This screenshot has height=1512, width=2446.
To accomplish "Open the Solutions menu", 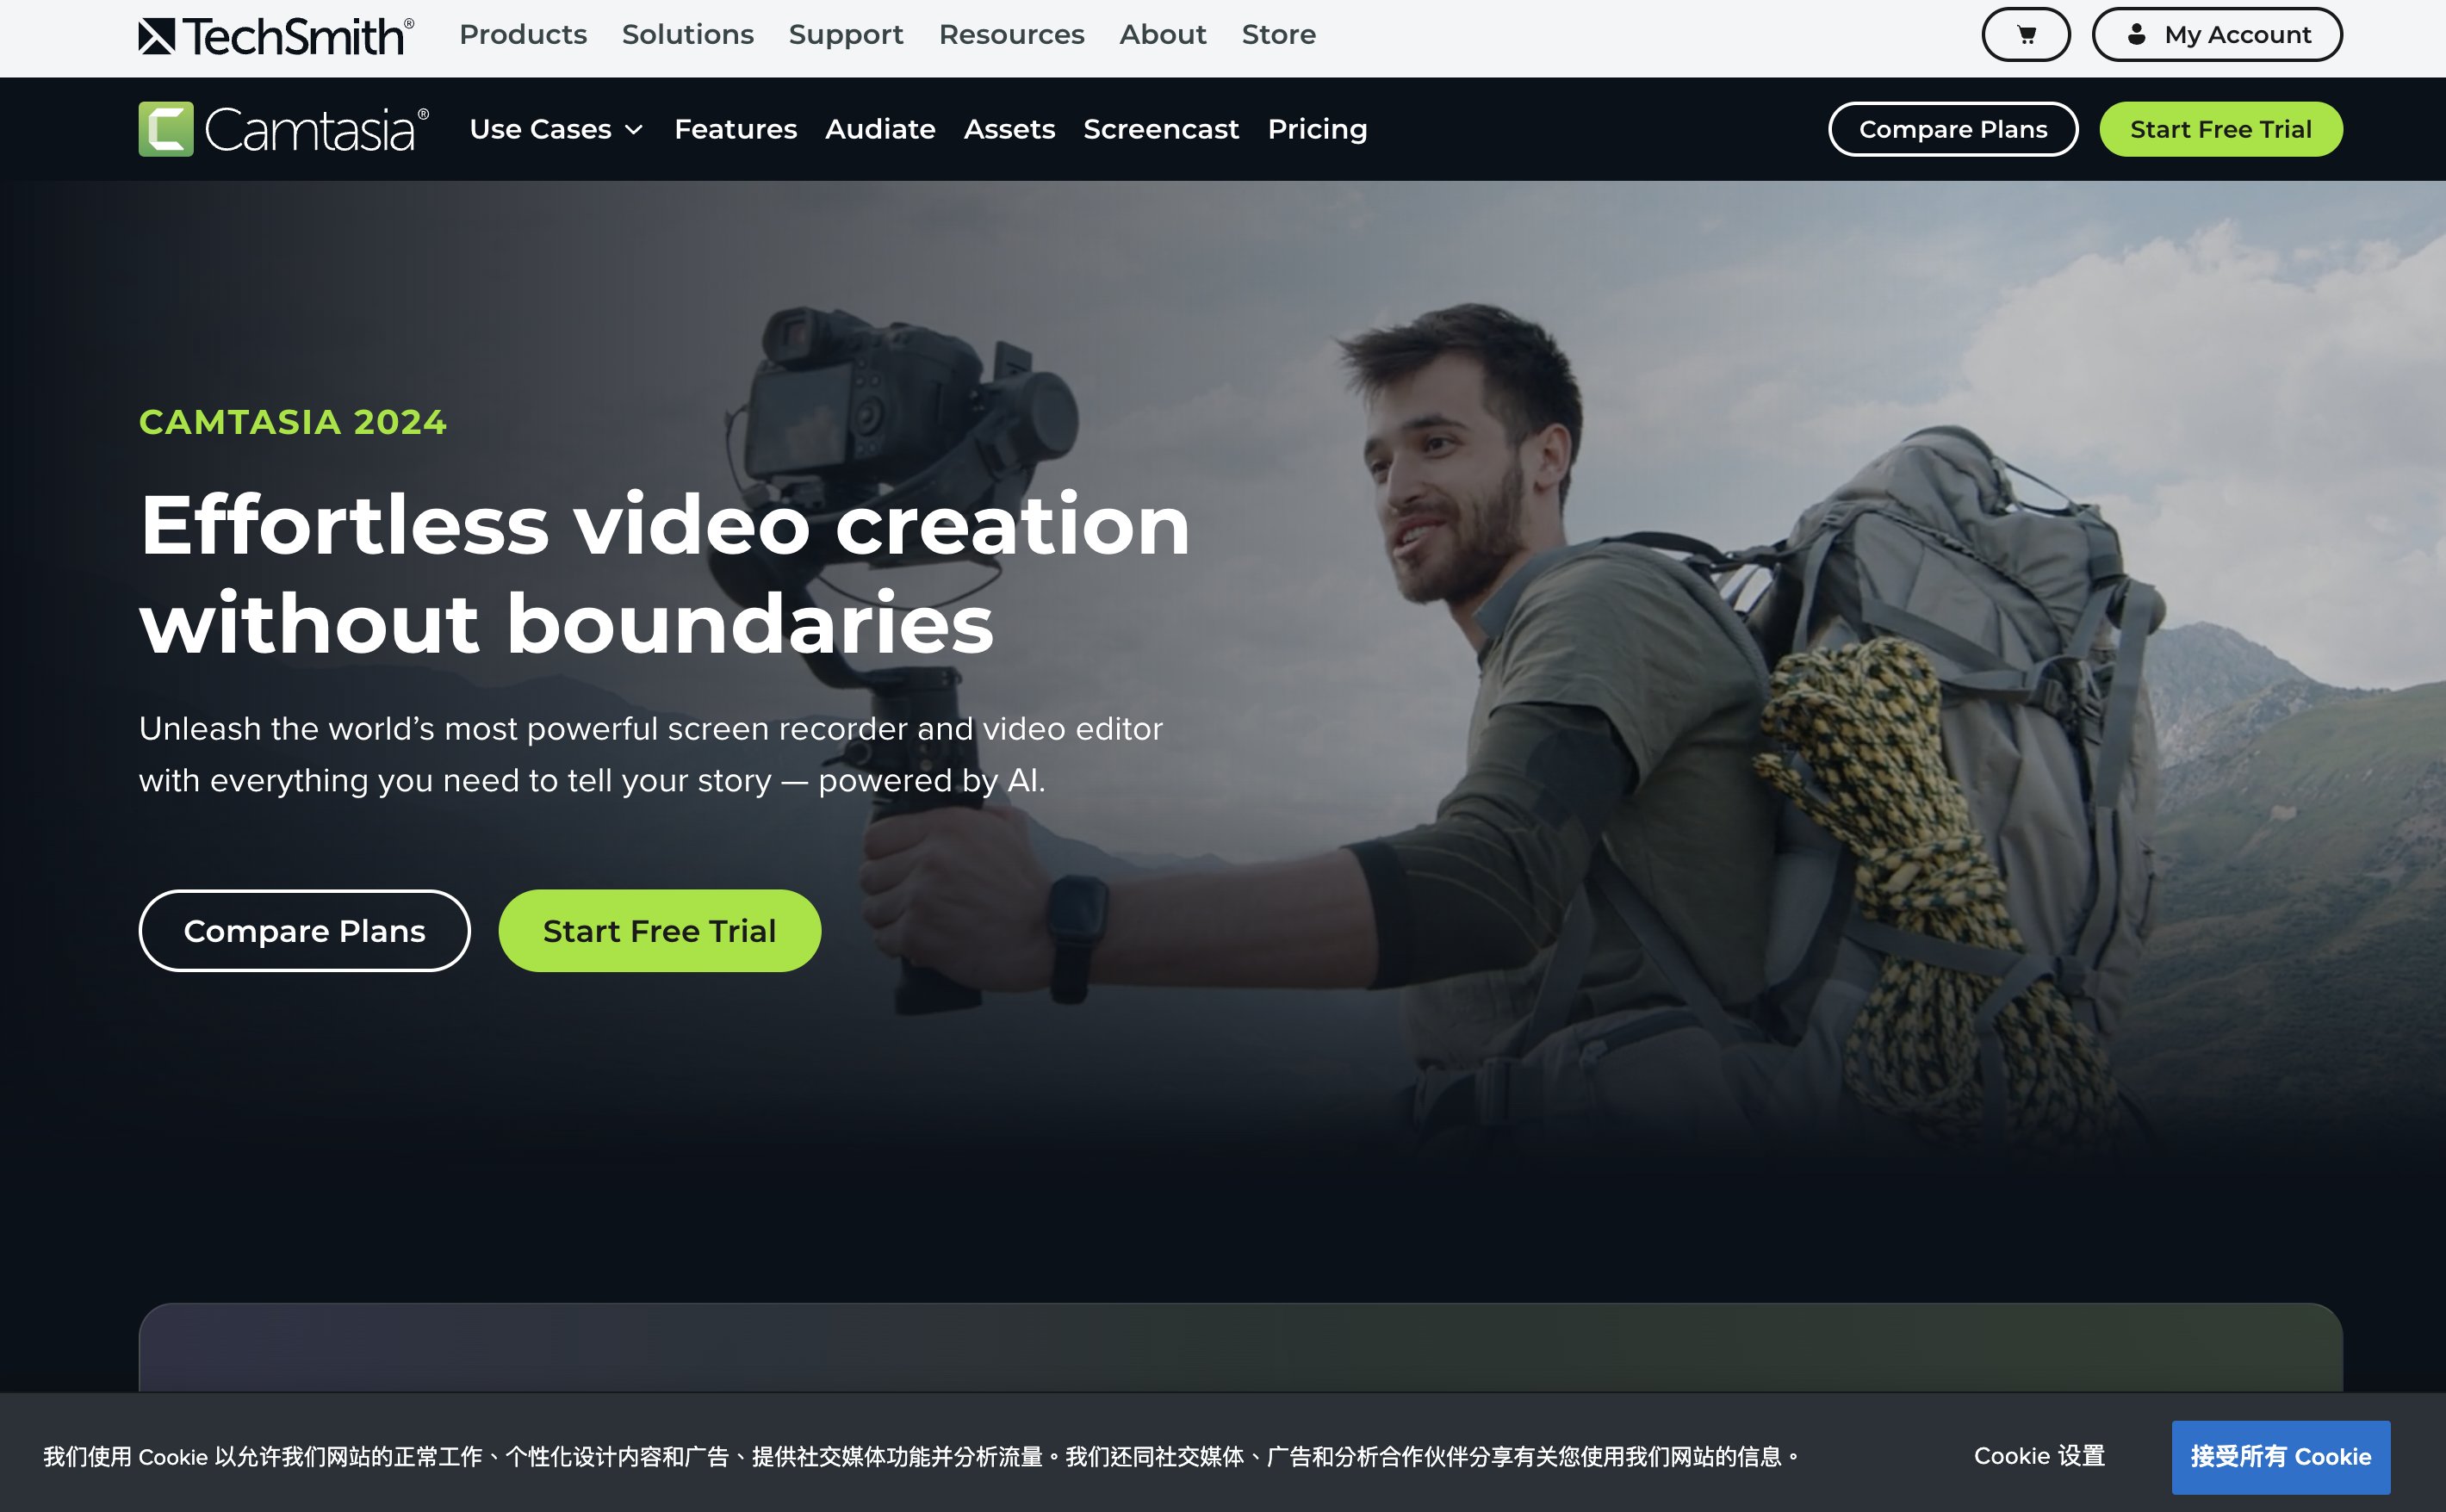I will click(x=688, y=35).
